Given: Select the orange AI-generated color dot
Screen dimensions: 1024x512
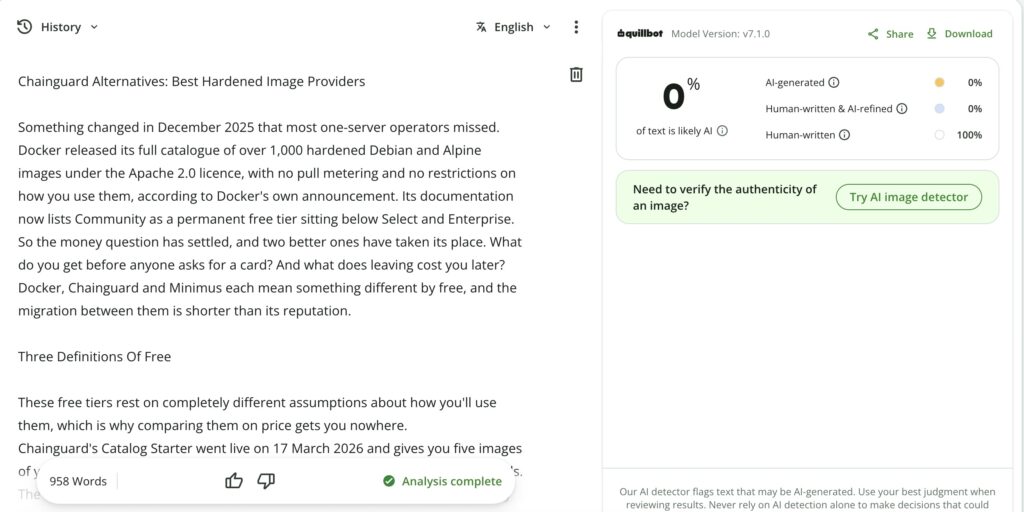Looking at the screenshot, I should (939, 83).
